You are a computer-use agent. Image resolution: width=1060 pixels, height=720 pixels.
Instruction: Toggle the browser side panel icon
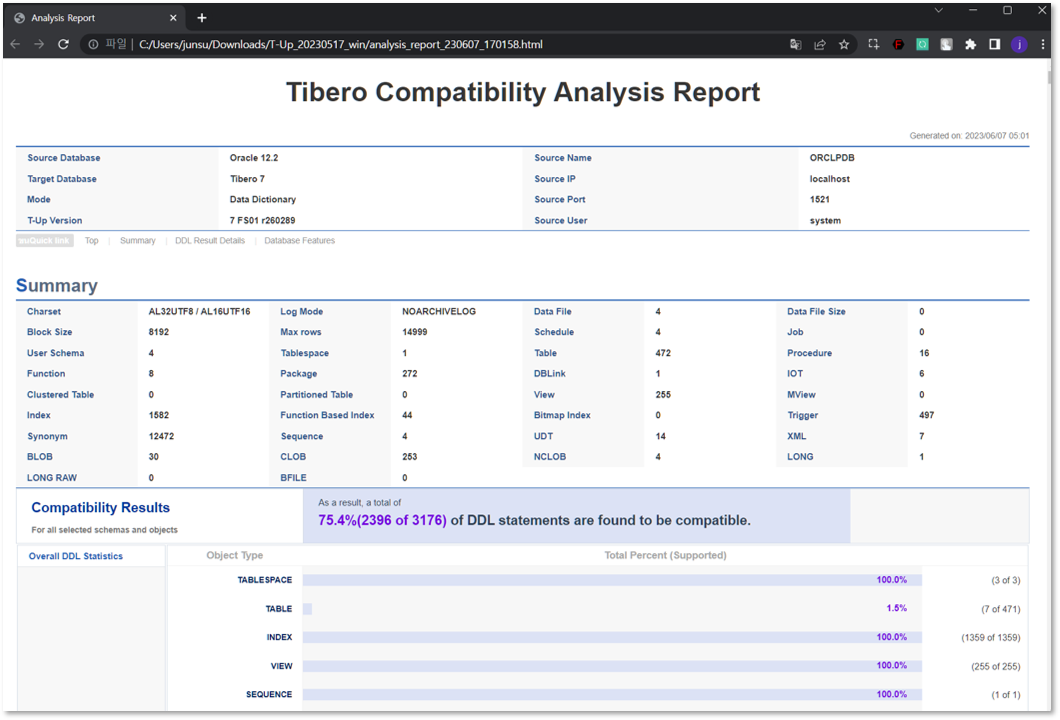pos(995,44)
